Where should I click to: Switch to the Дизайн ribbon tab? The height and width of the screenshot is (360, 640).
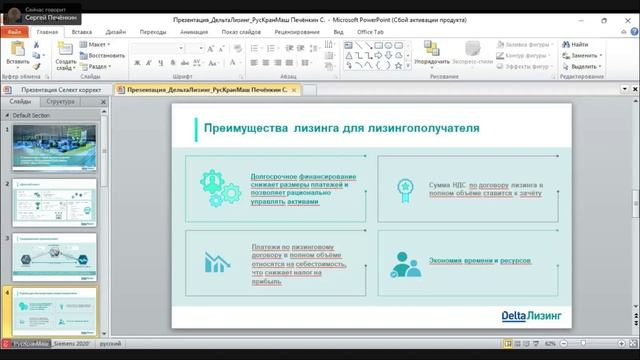click(116, 32)
